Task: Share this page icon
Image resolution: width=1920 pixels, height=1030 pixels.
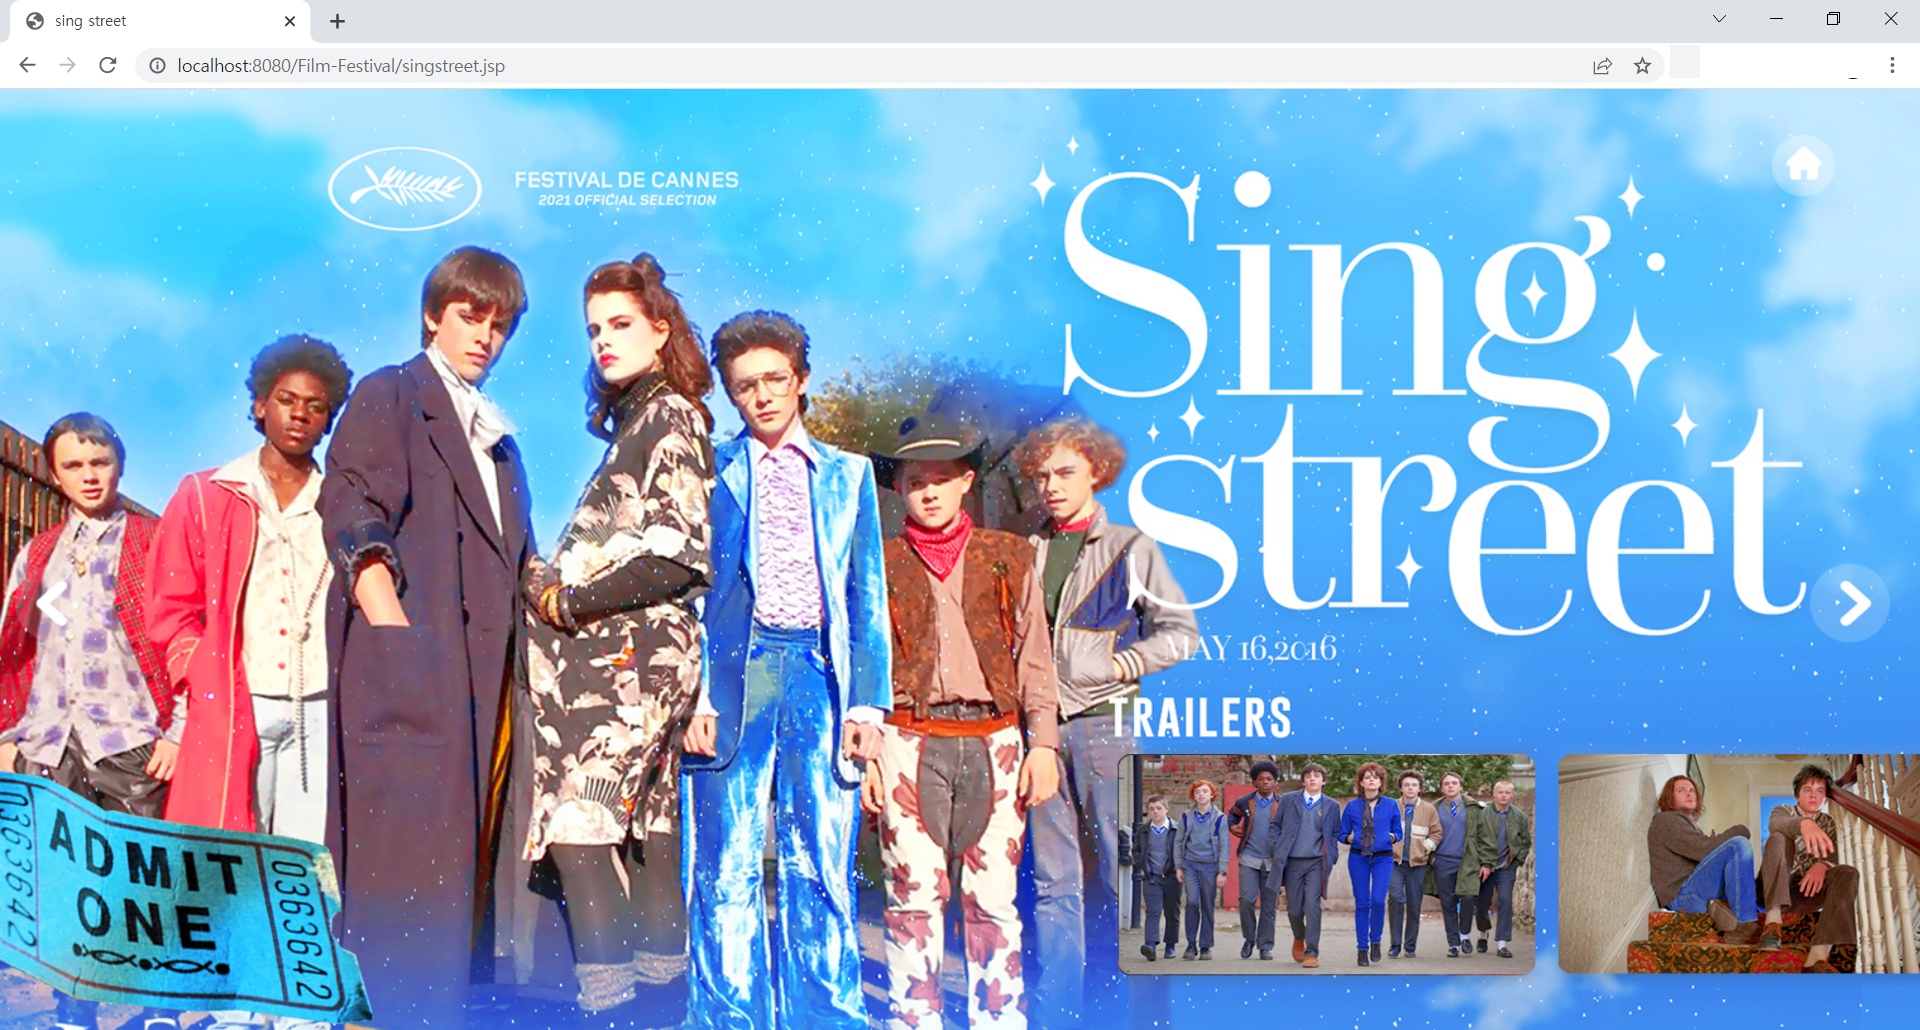Action: pyautogui.click(x=1602, y=66)
